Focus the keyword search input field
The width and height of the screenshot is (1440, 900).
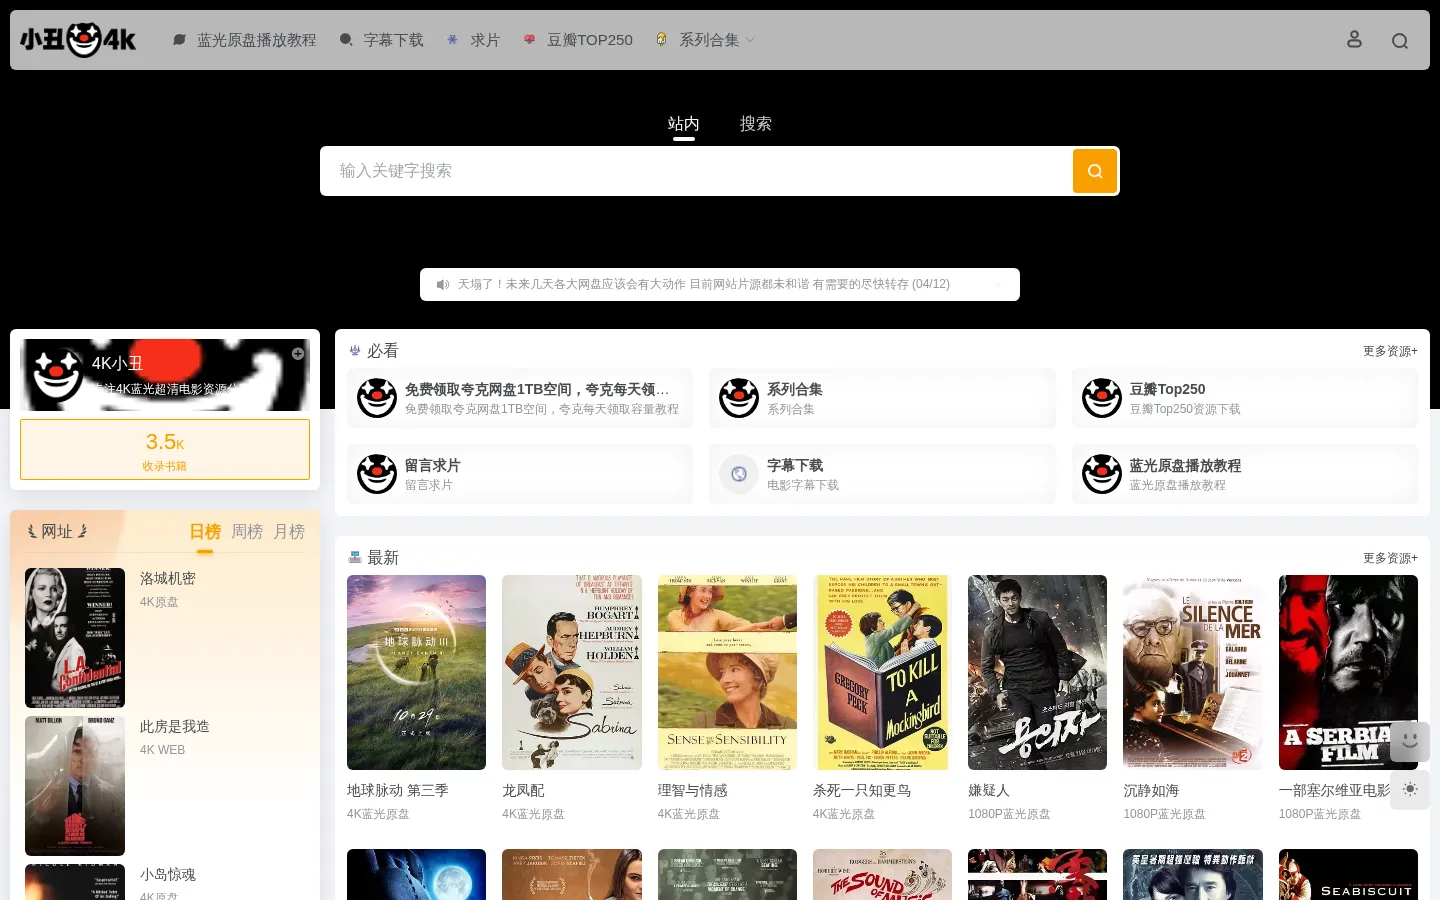point(696,171)
